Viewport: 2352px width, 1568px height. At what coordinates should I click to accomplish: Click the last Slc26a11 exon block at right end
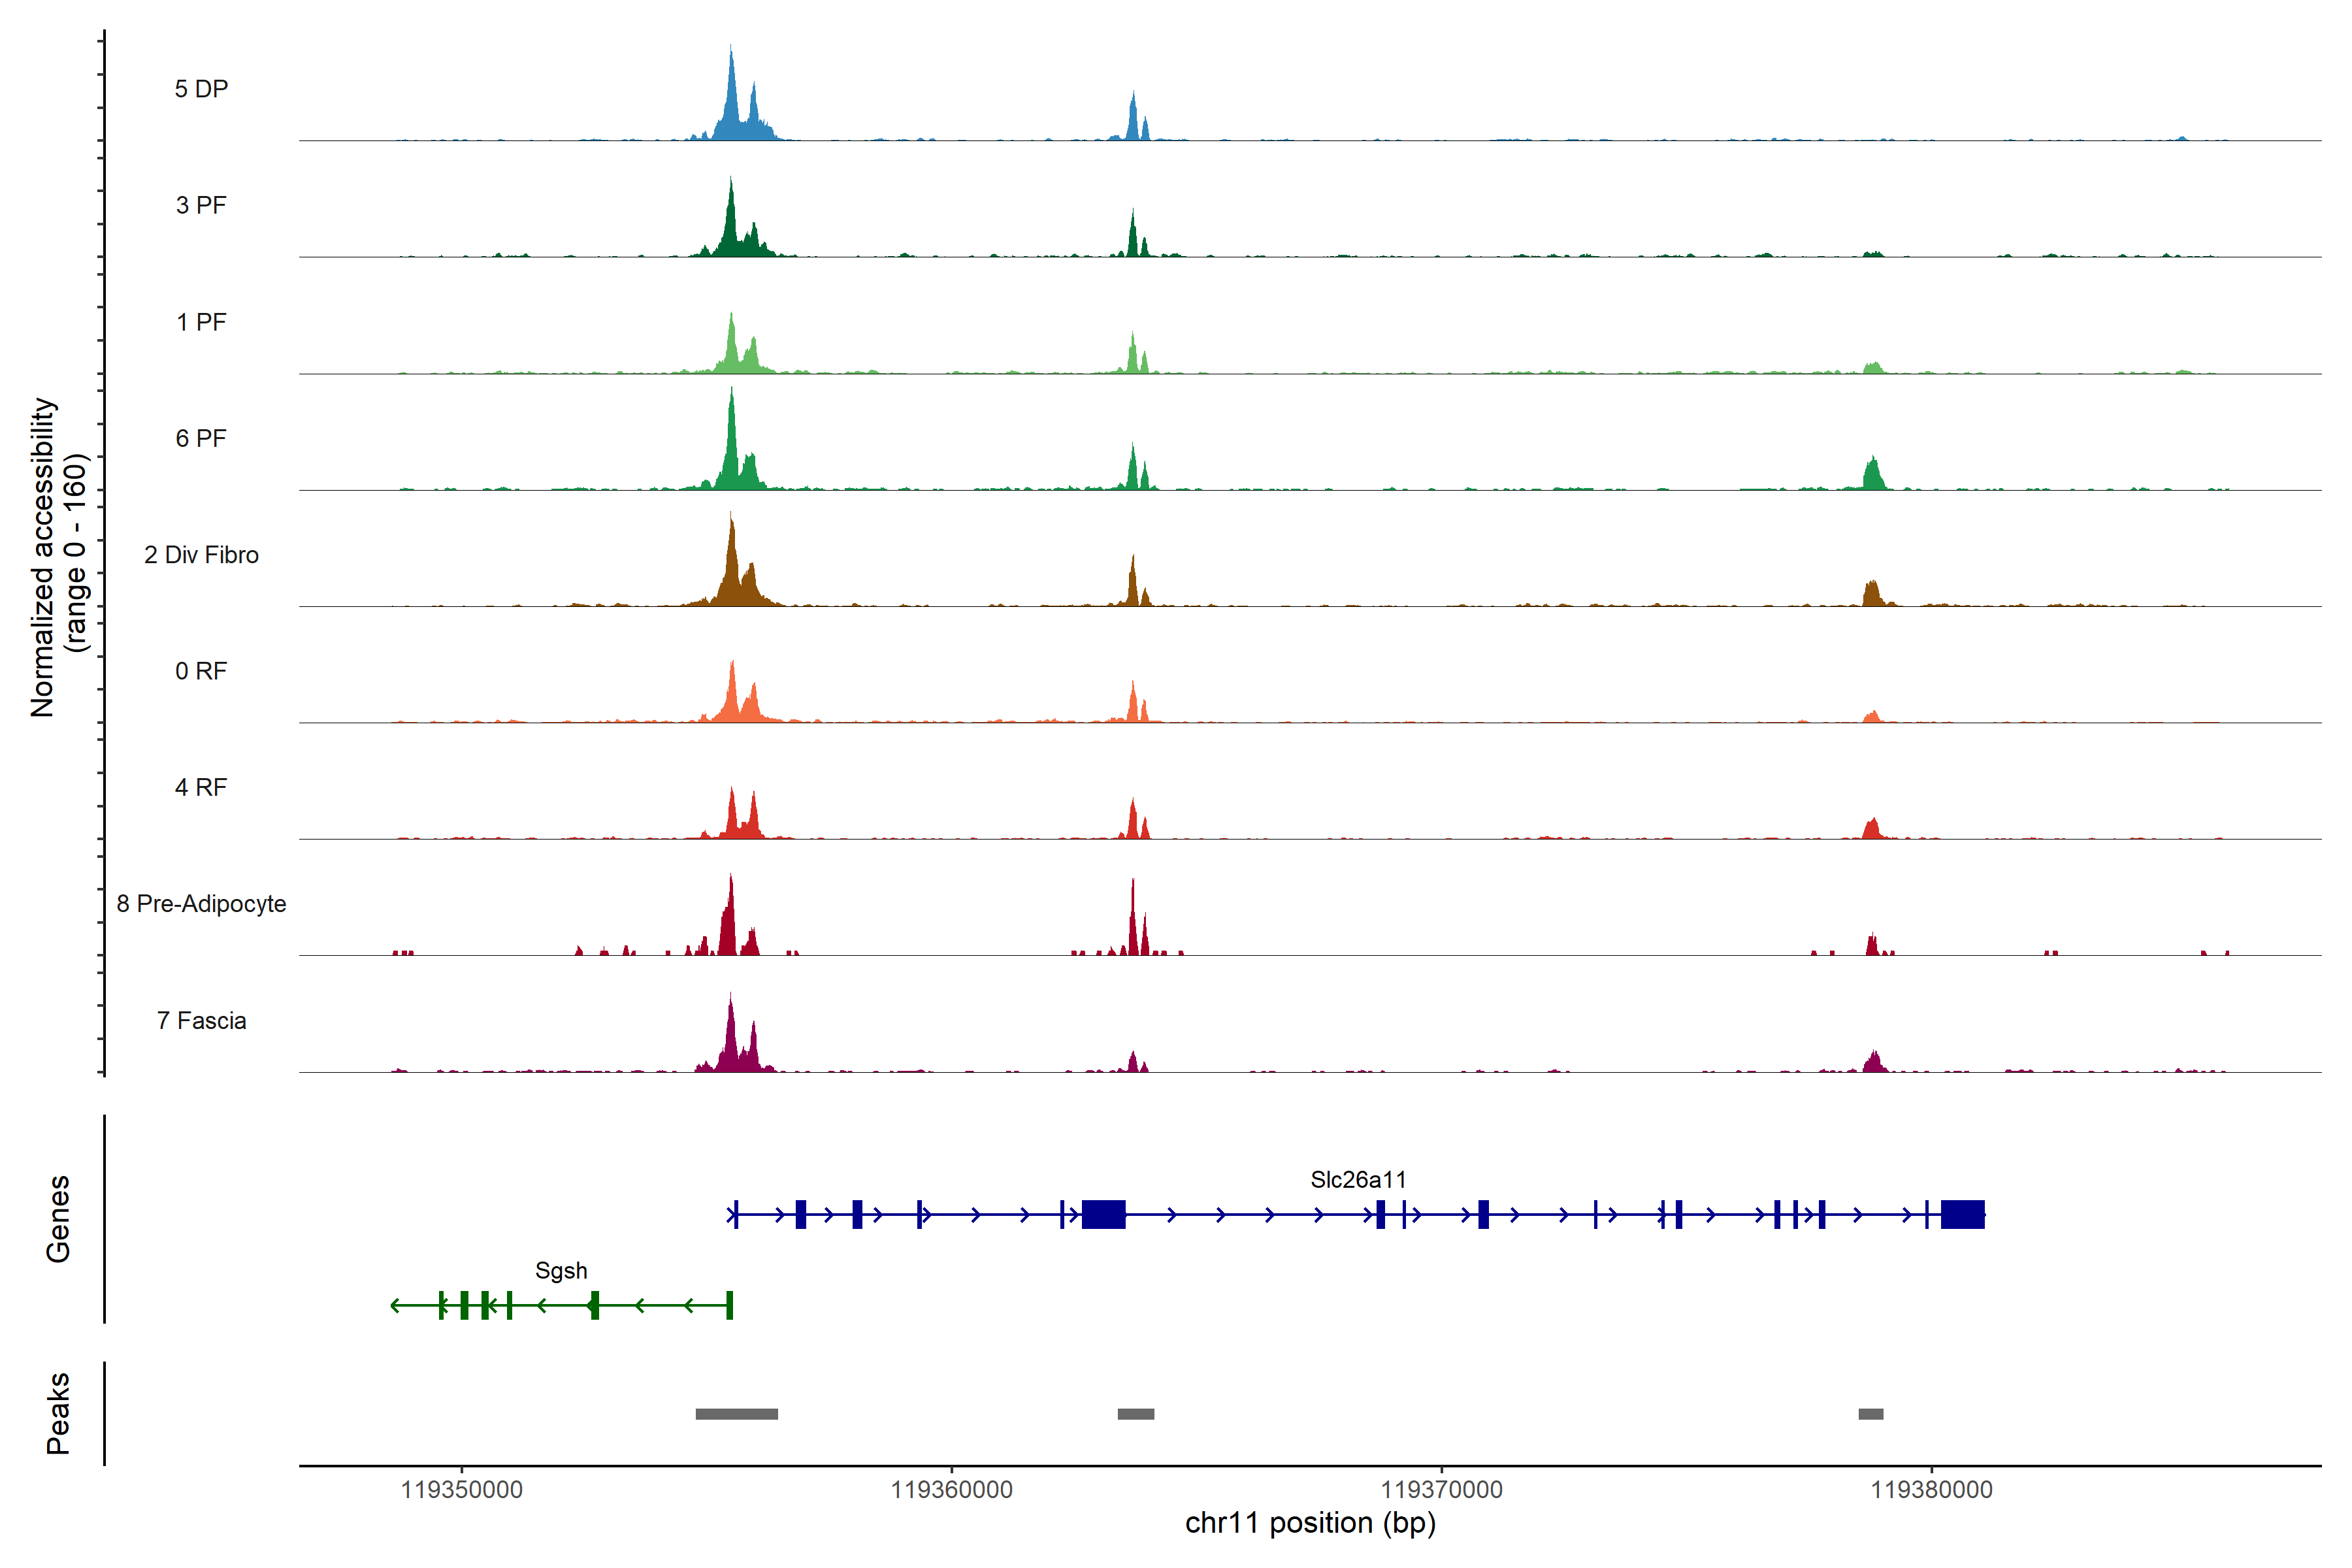point(1962,1214)
